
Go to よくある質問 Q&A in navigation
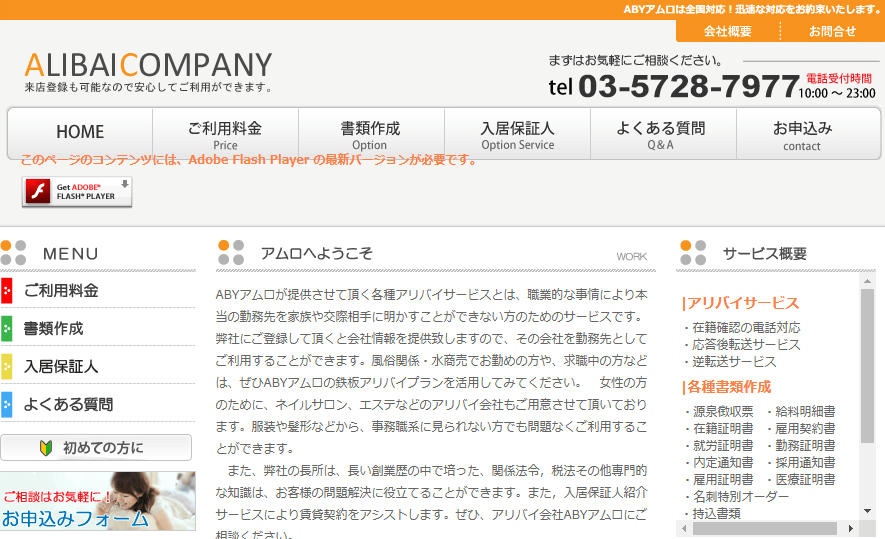point(661,135)
